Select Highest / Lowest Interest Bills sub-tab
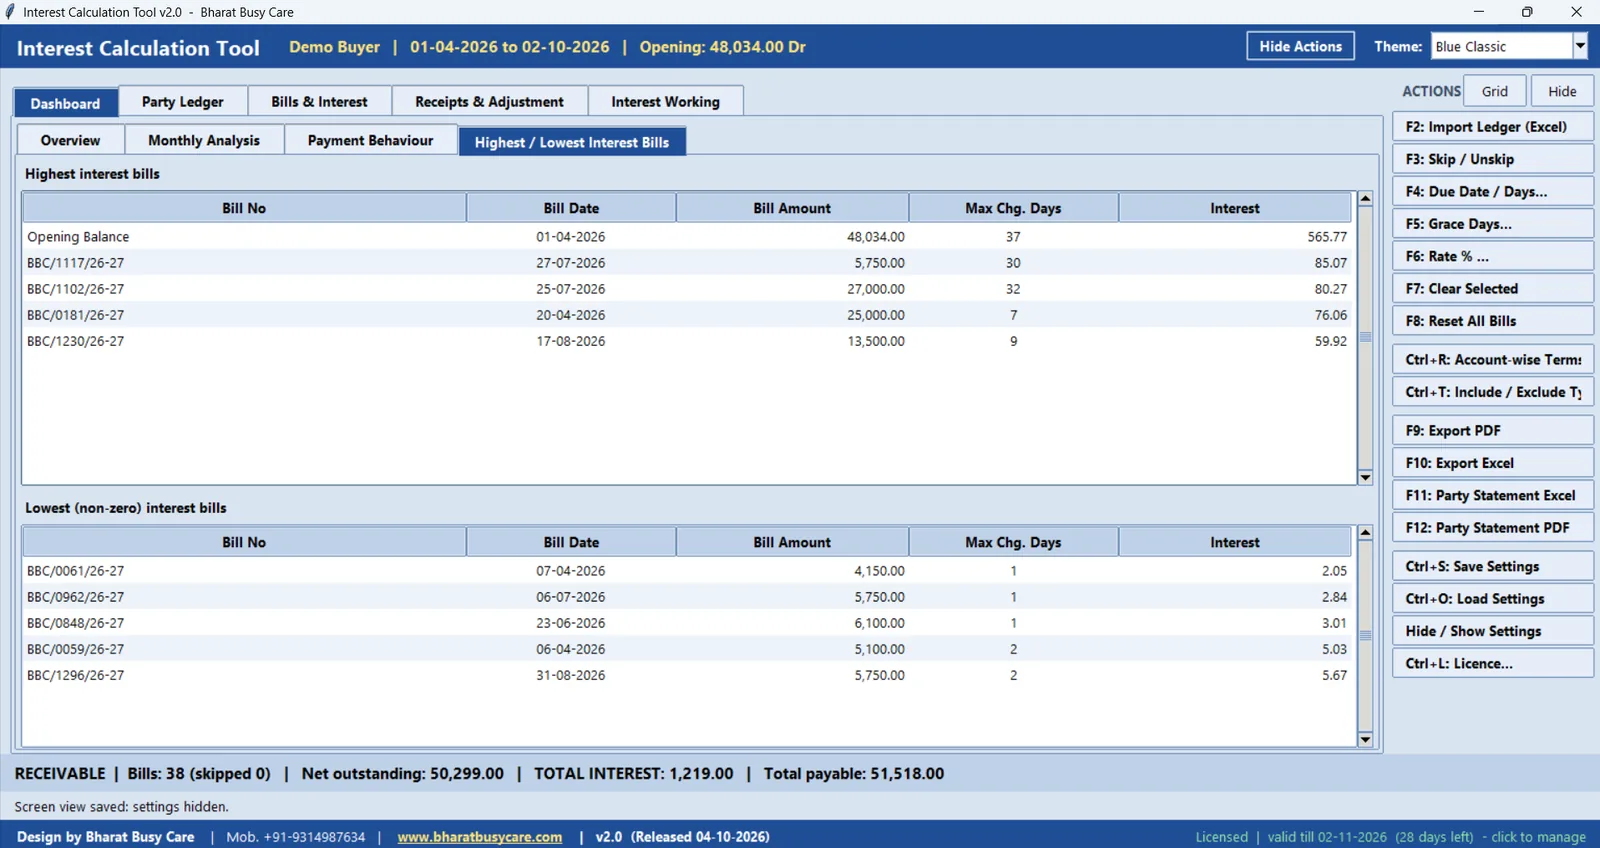1600x848 pixels. tap(572, 142)
